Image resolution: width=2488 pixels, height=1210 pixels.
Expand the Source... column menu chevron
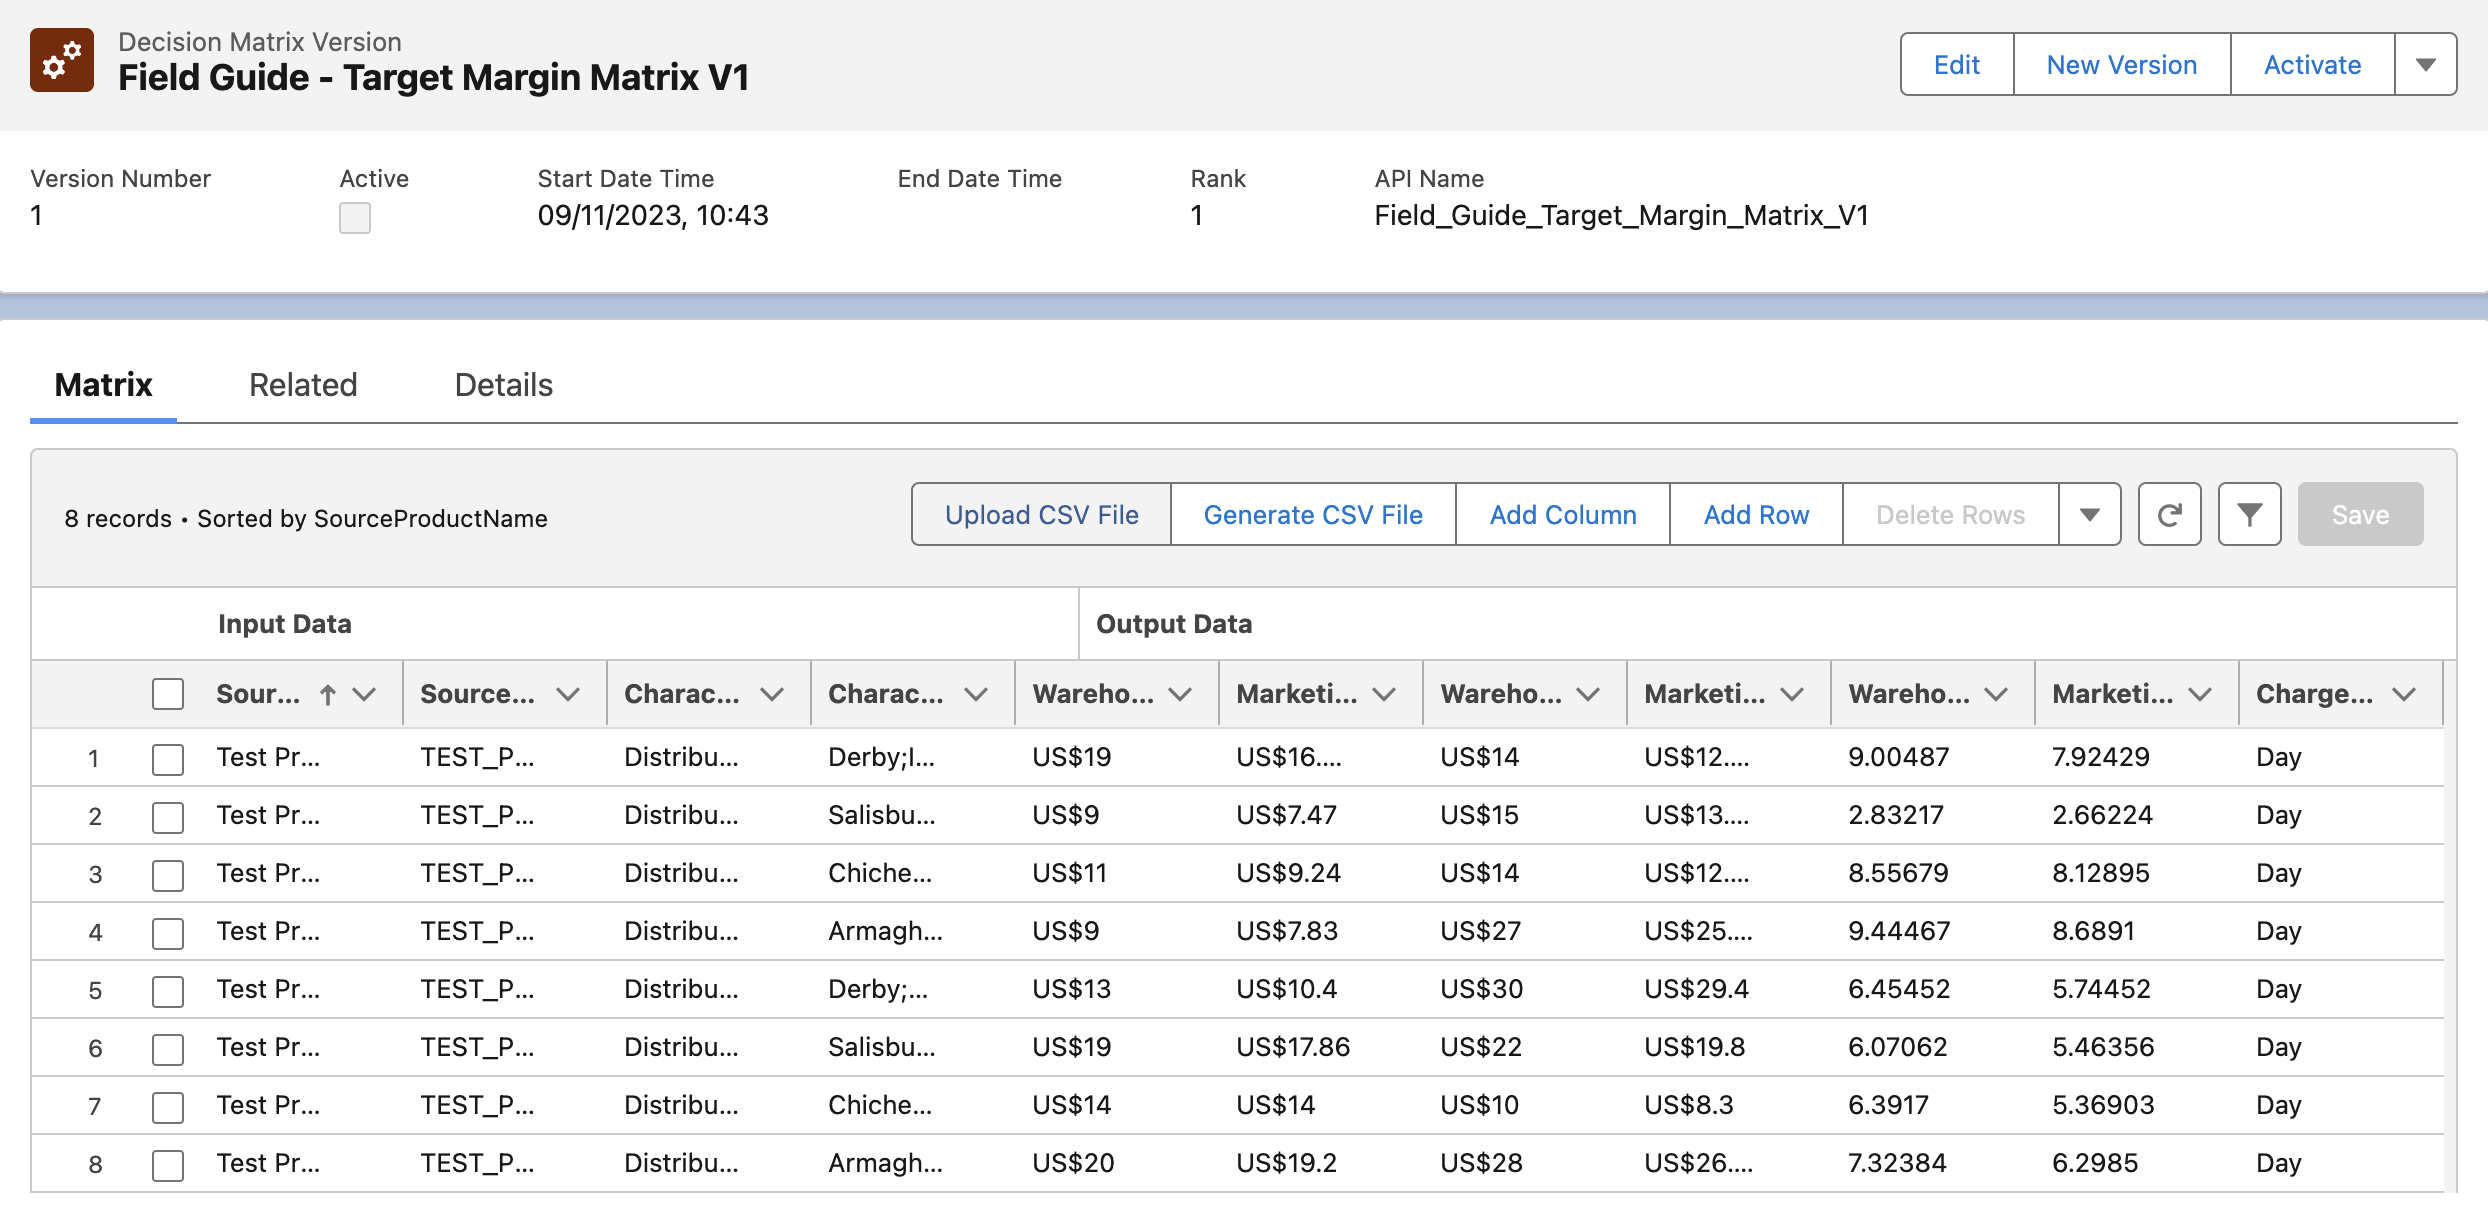tap(568, 694)
